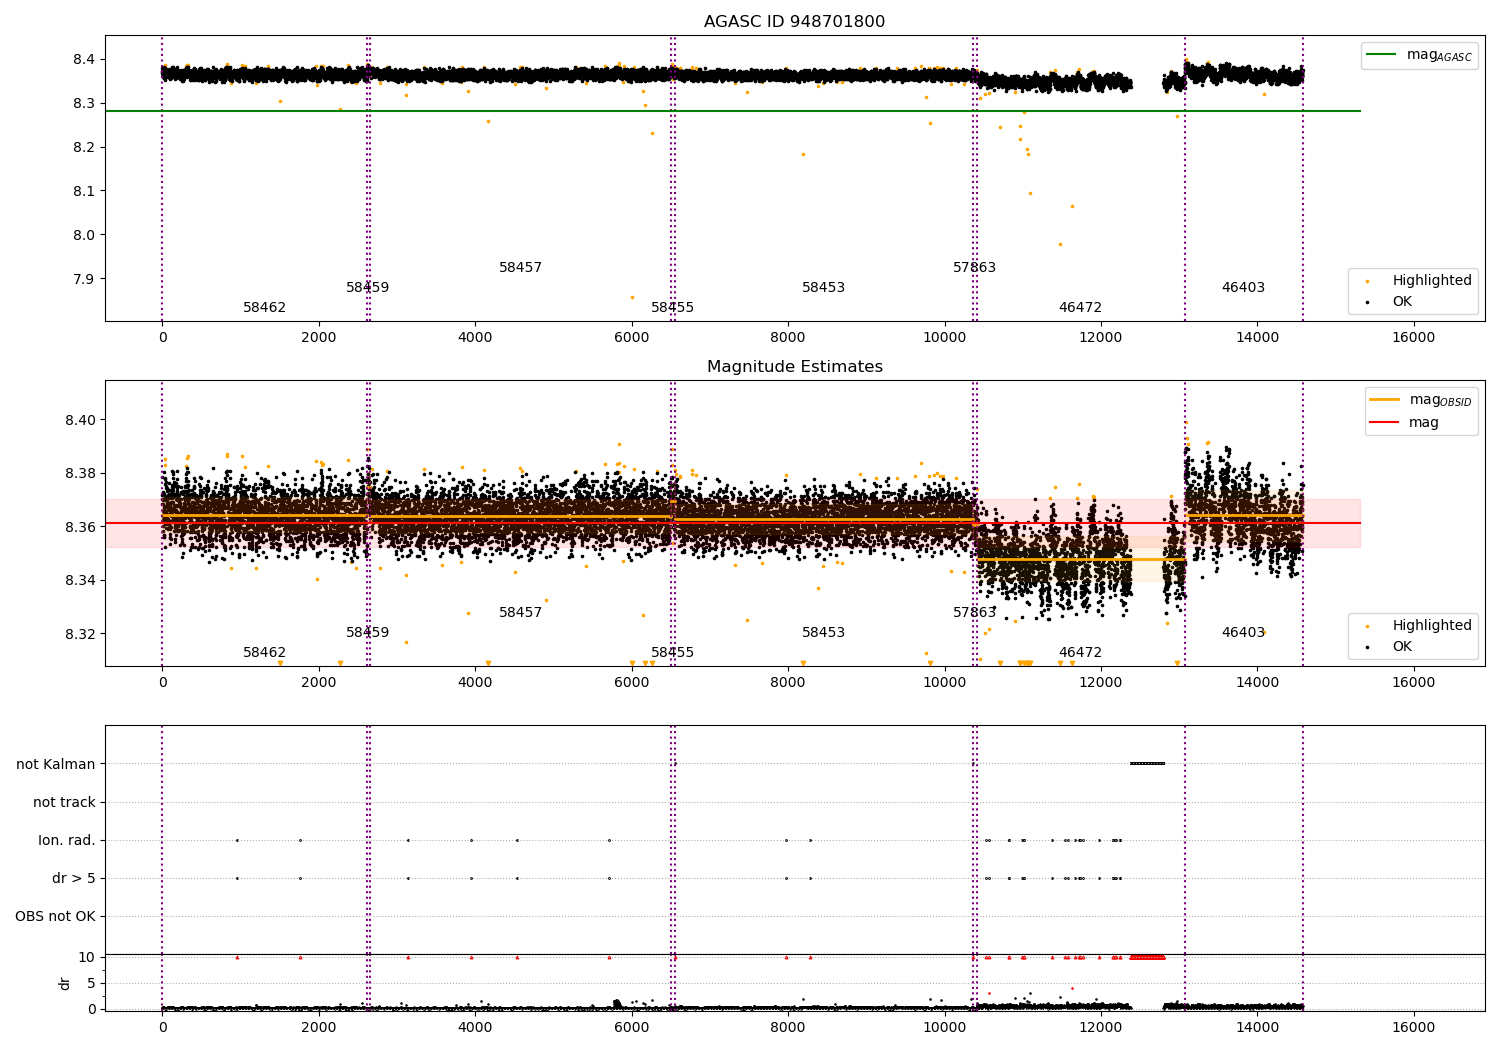
Task: Click obsid label 58457 in the Magnitude Estimates plot
Action: pyautogui.click(x=520, y=613)
